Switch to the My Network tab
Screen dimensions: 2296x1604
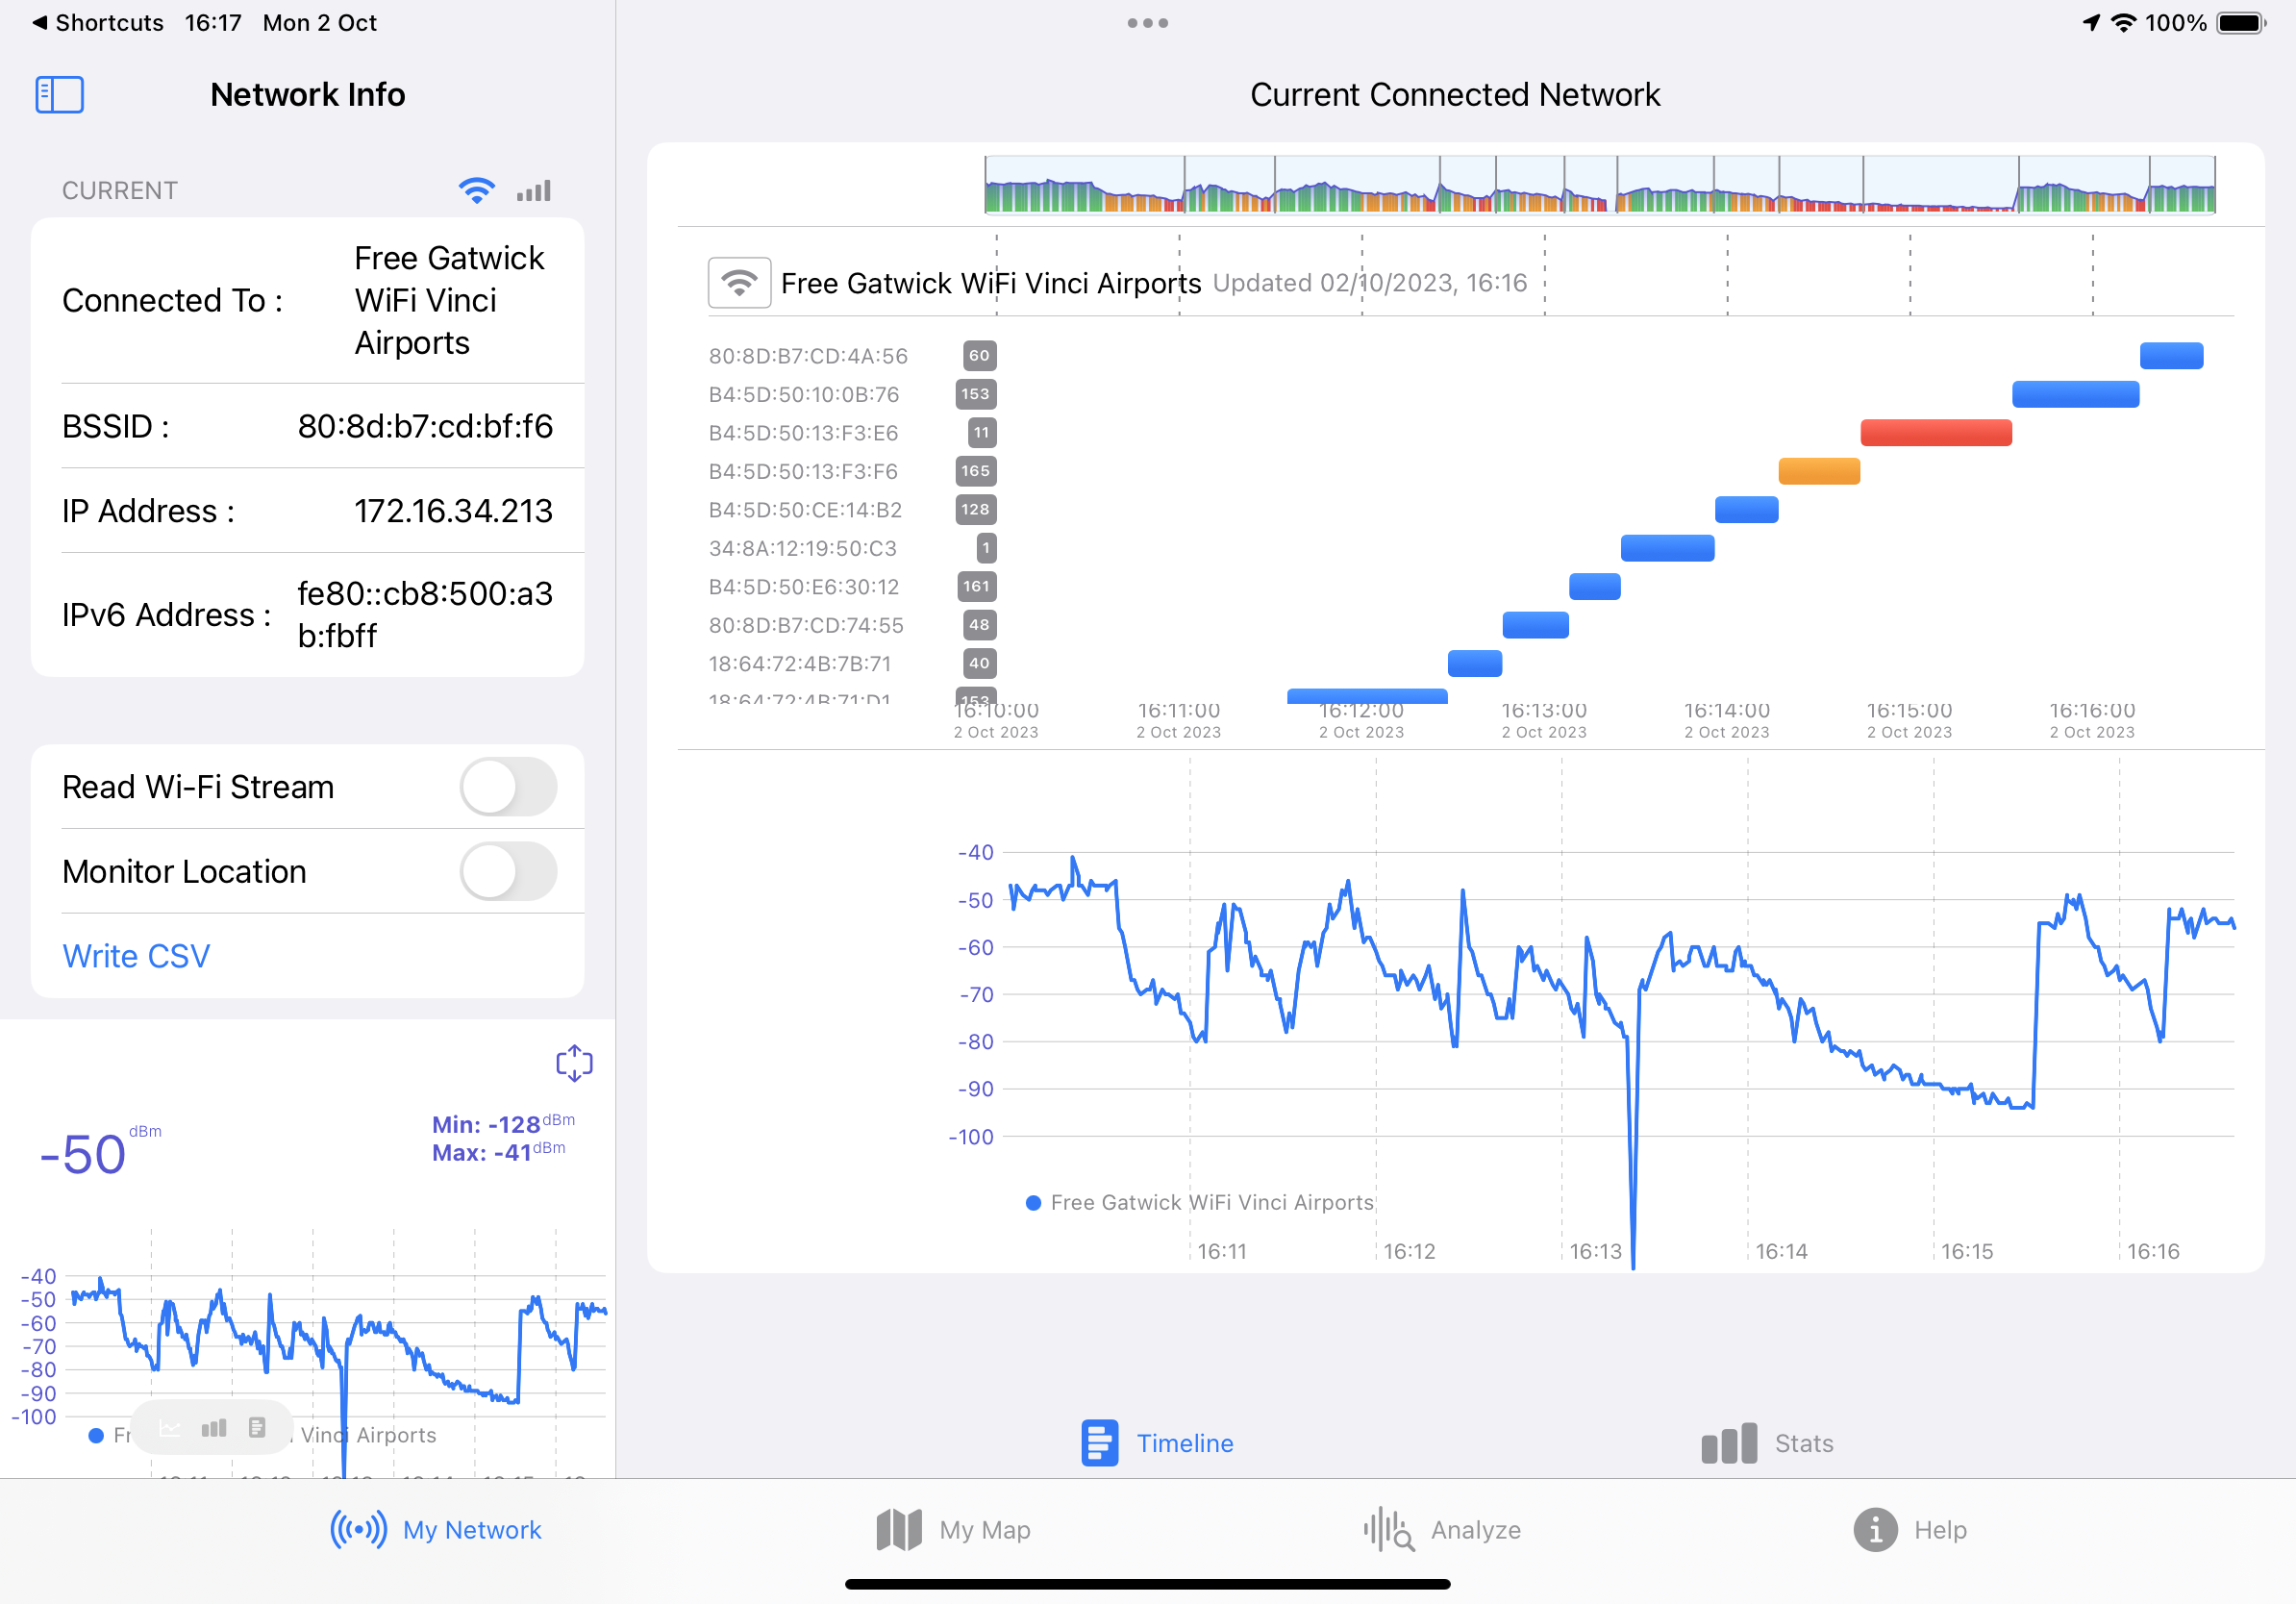(436, 1530)
